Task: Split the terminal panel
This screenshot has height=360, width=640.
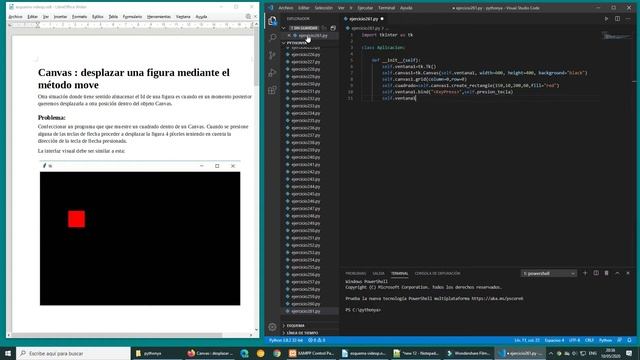Action: 596,273
